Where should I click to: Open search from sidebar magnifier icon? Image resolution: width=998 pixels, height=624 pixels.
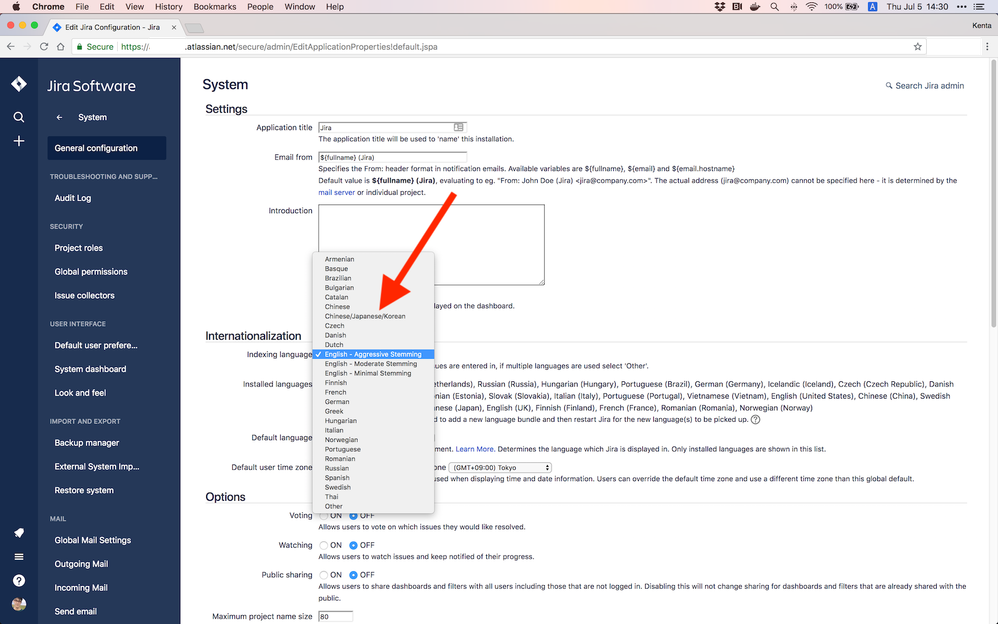click(x=19, y=117)
